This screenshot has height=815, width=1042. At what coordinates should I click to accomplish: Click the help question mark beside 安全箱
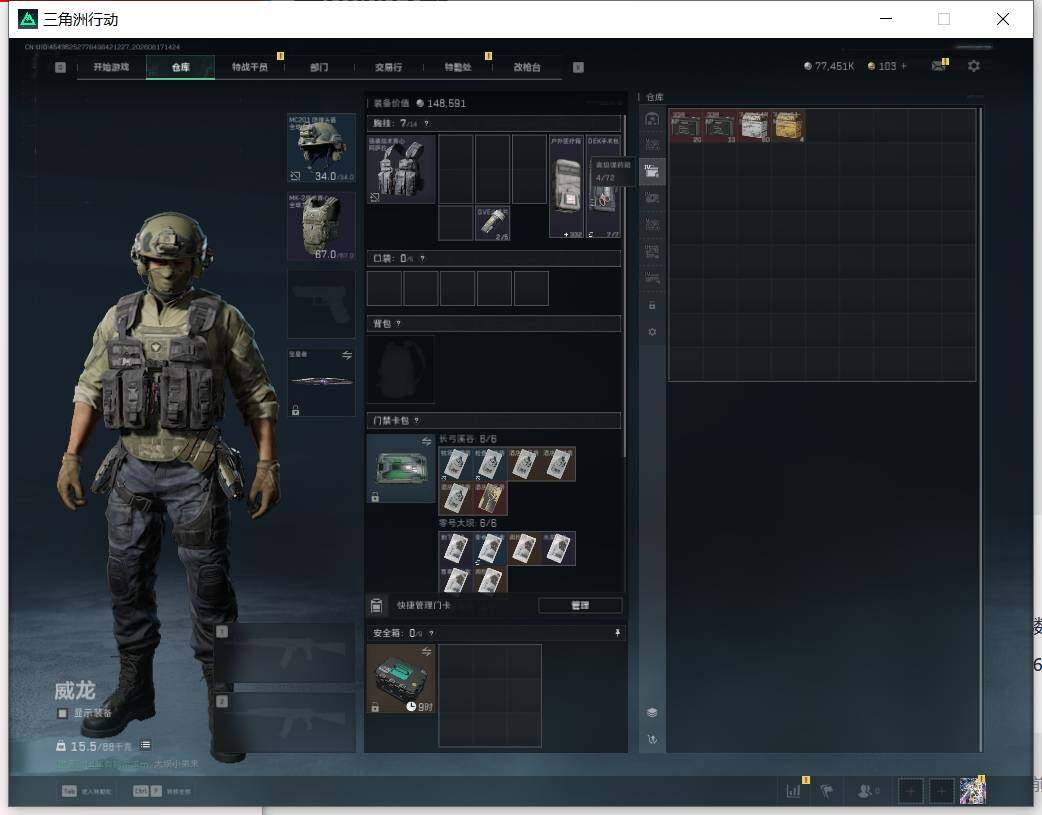[x=431, y=634]
